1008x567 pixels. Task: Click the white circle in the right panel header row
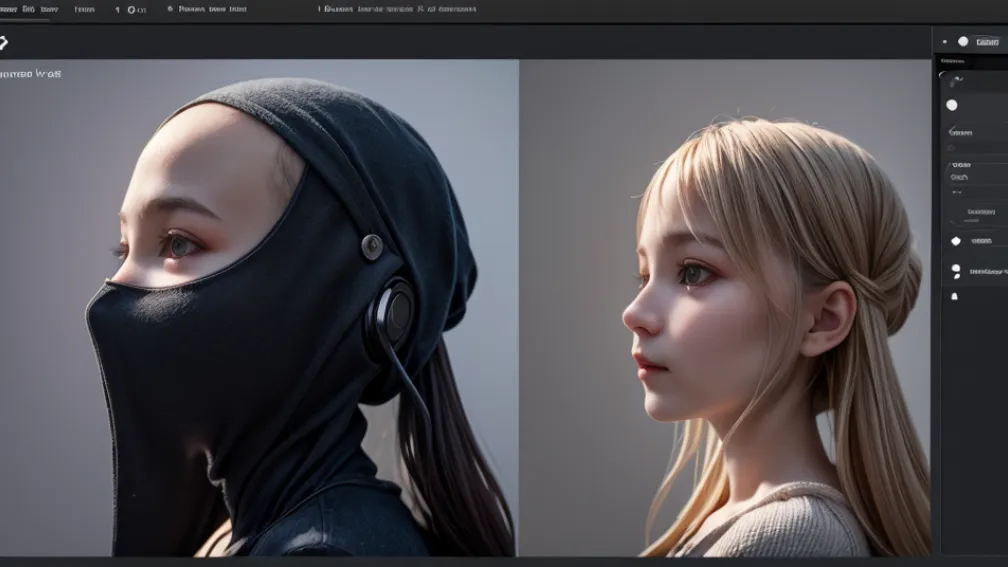pyautogui.click(x=963, y=42)
